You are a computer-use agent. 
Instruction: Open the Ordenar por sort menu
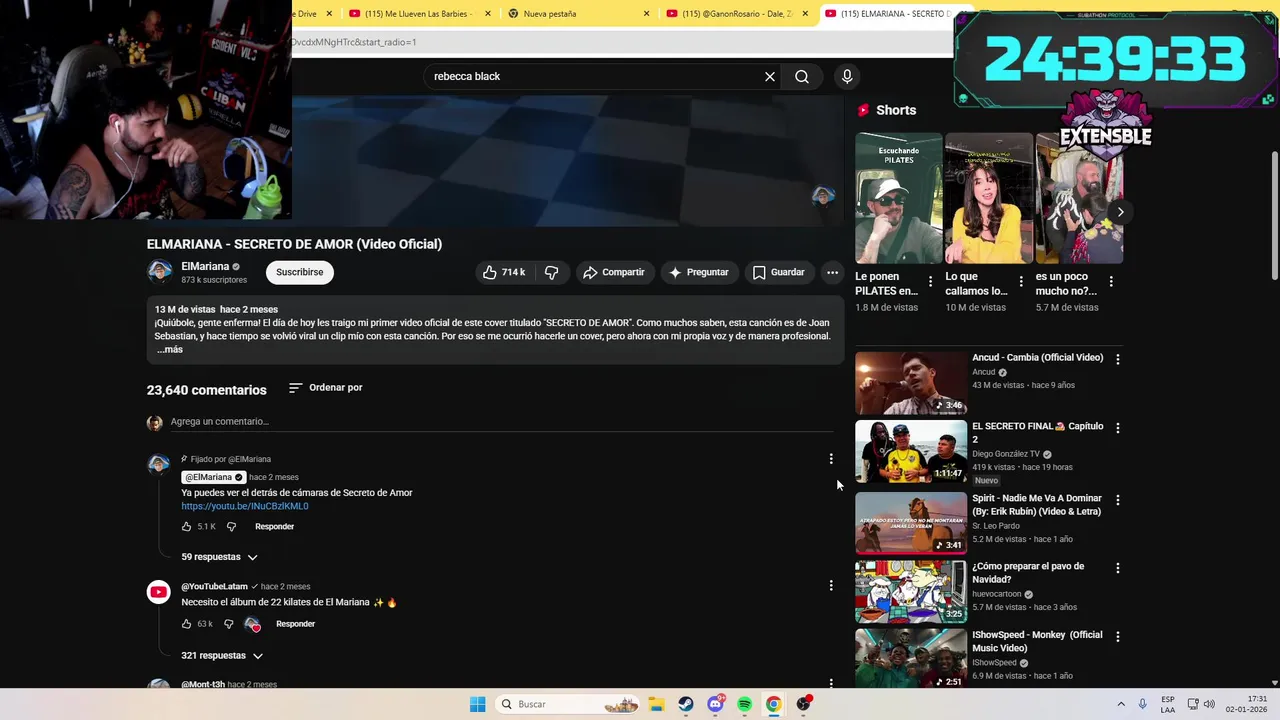326,387
